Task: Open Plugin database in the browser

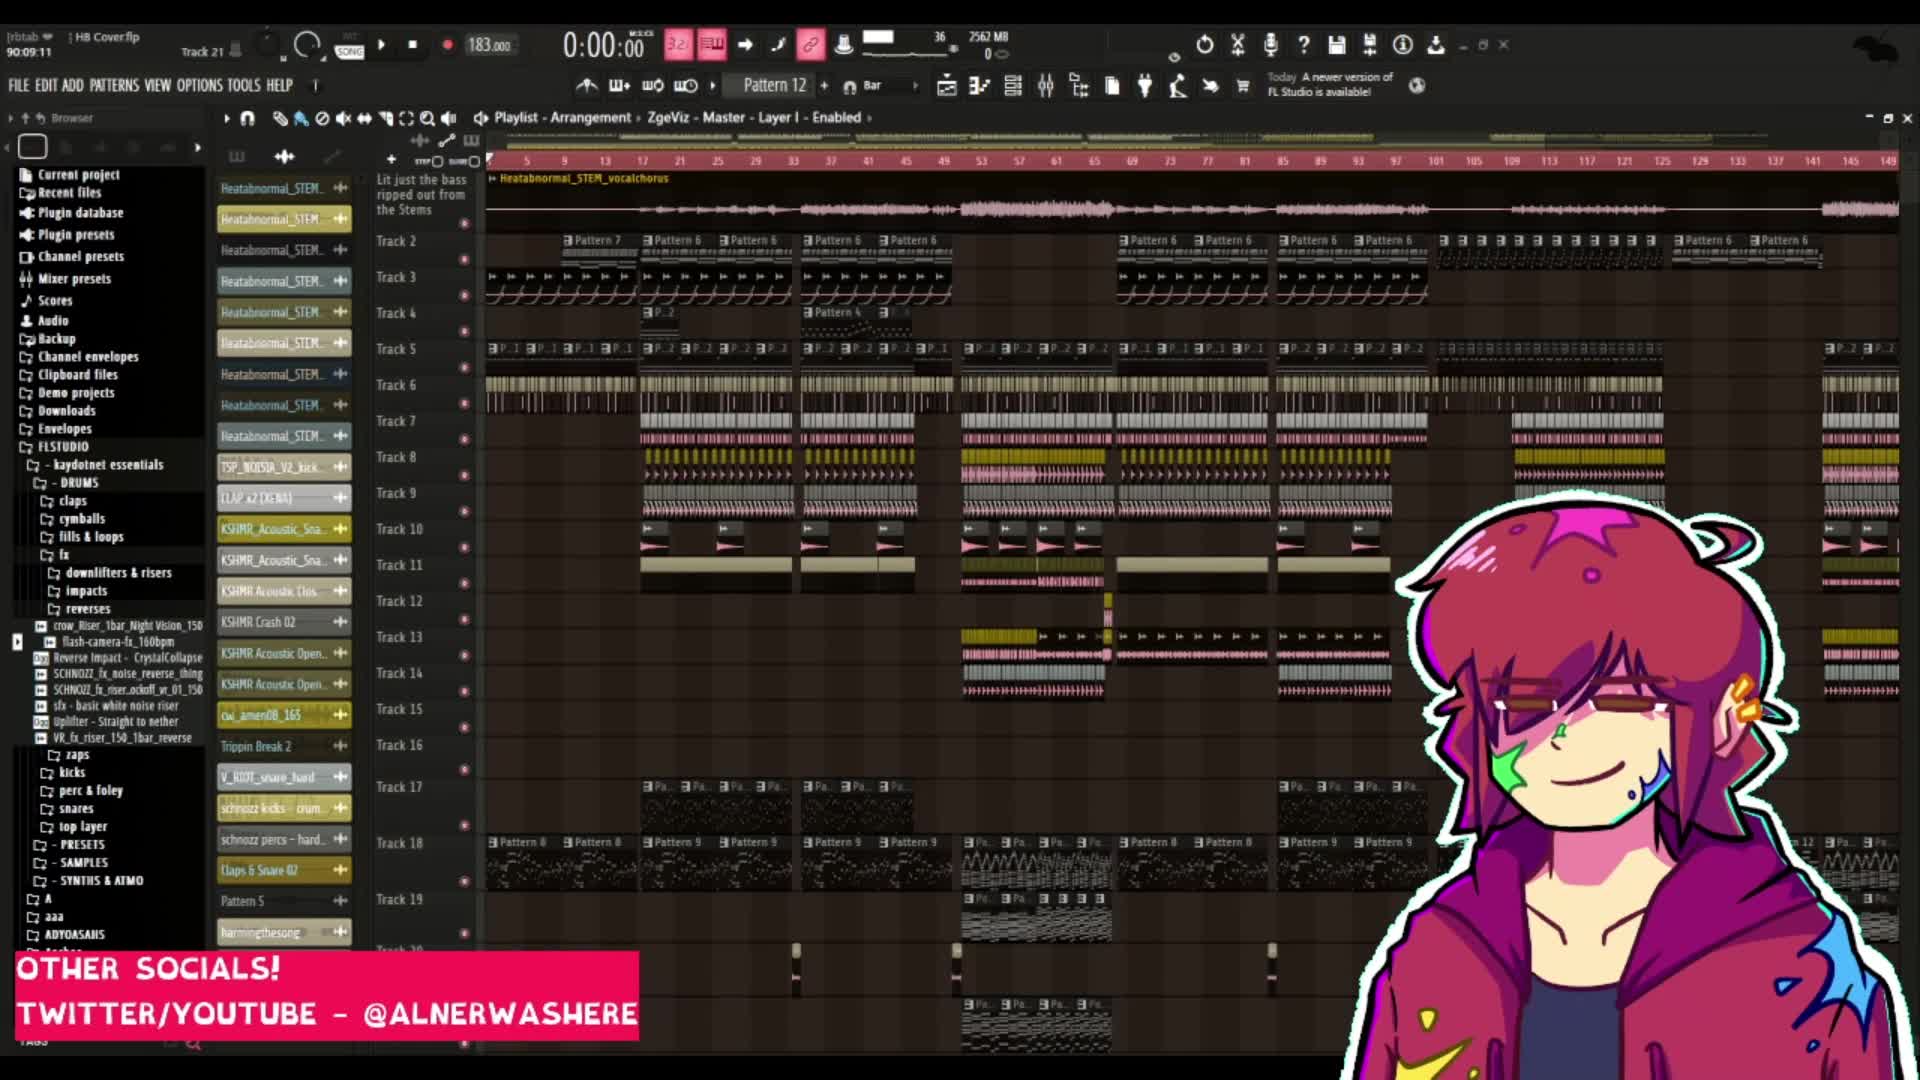Action: tap(80, 213)
